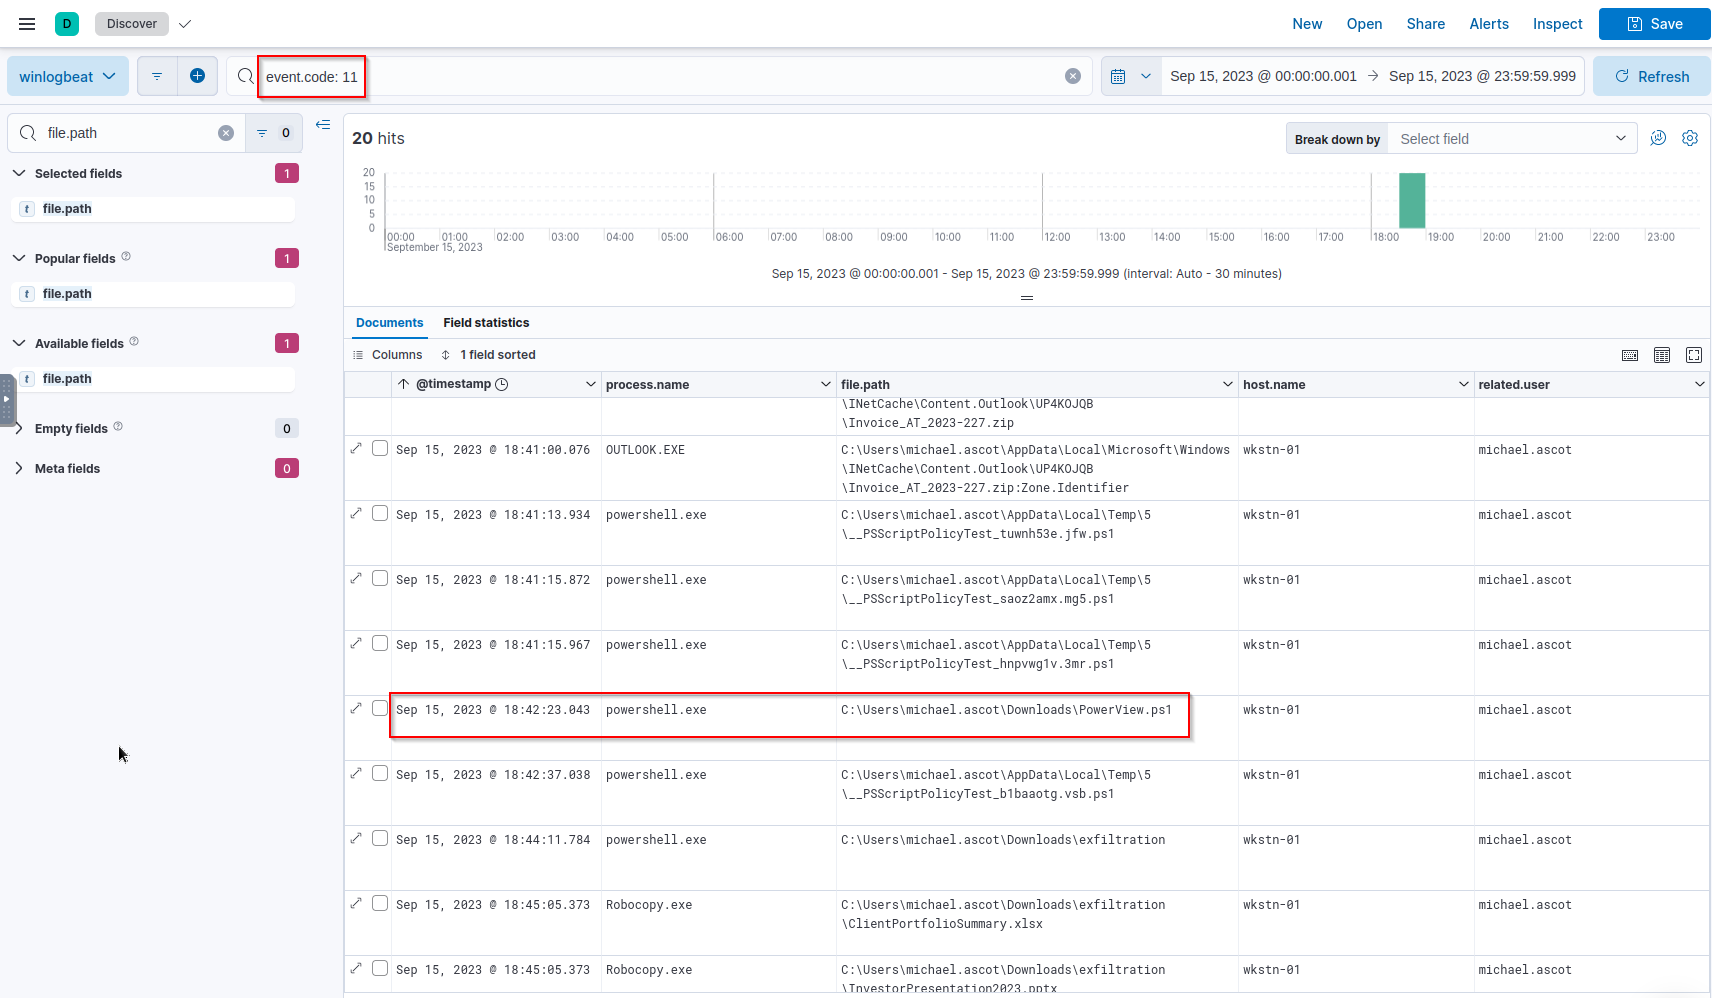Clear the file.path field search

tap(226, 133)
